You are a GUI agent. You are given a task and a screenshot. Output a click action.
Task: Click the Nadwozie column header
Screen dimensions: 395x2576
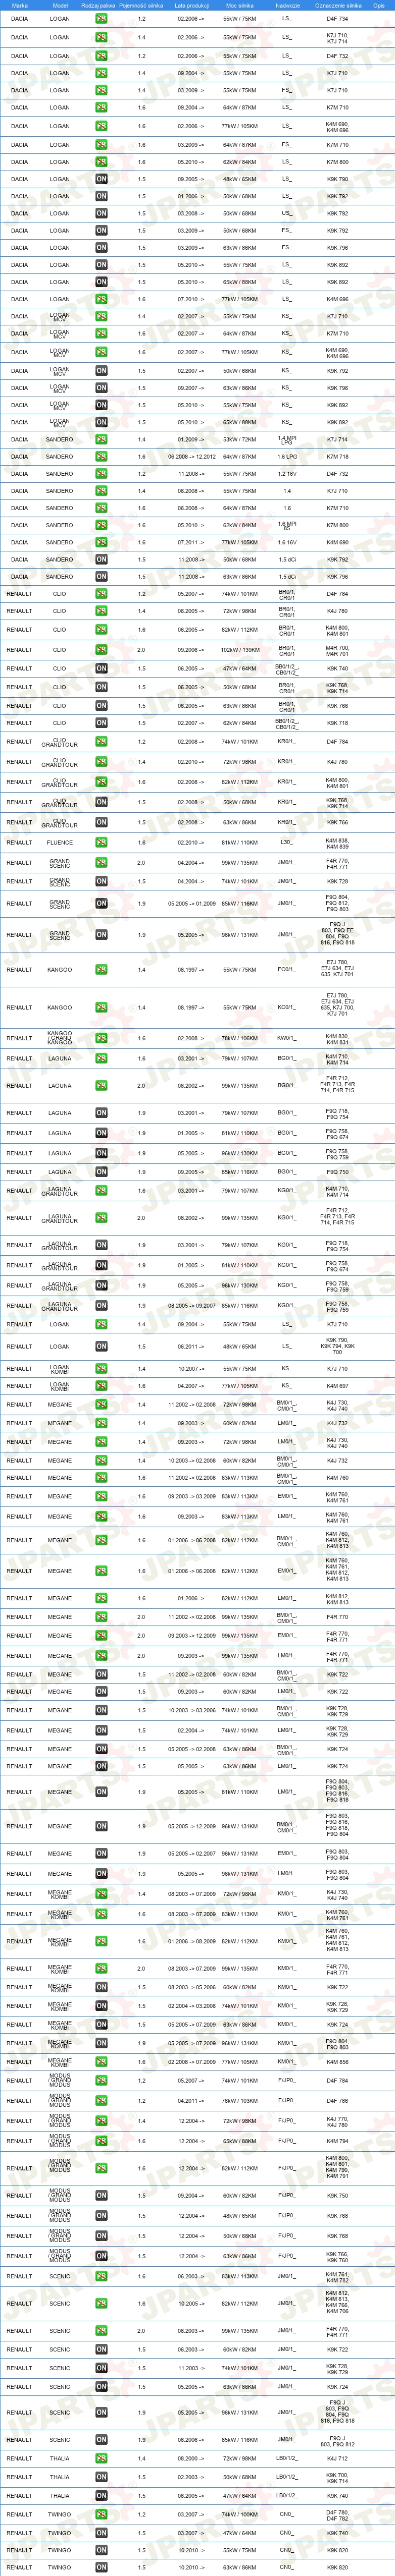coord(287,5)
